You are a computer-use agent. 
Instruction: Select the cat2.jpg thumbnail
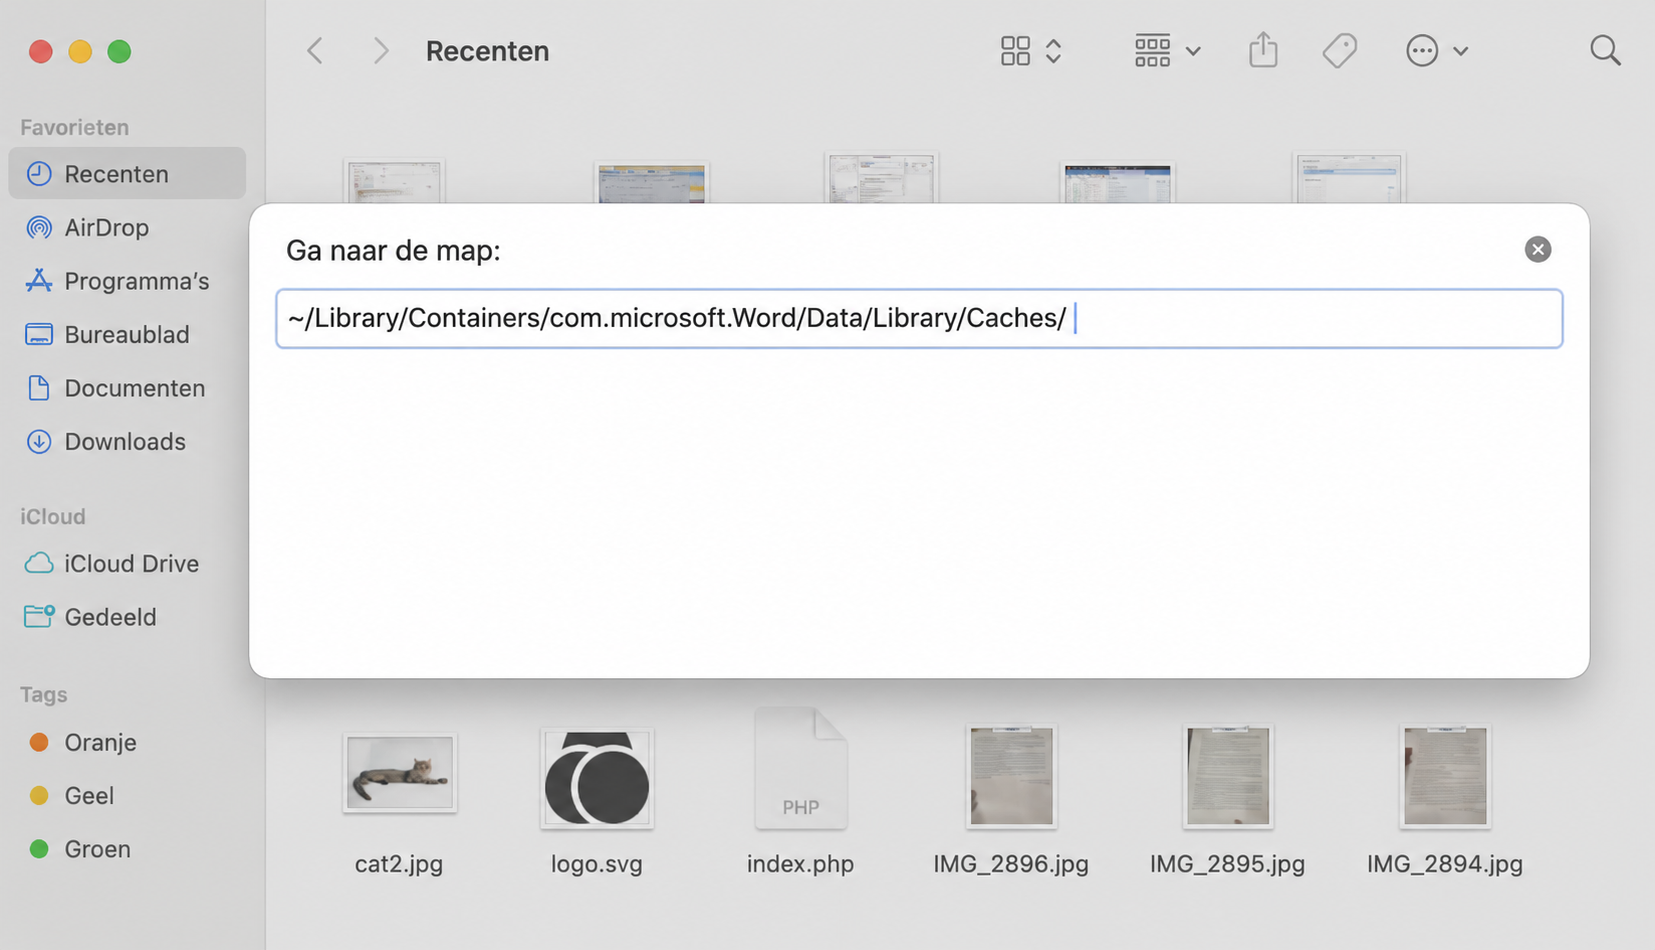point(399,772)
